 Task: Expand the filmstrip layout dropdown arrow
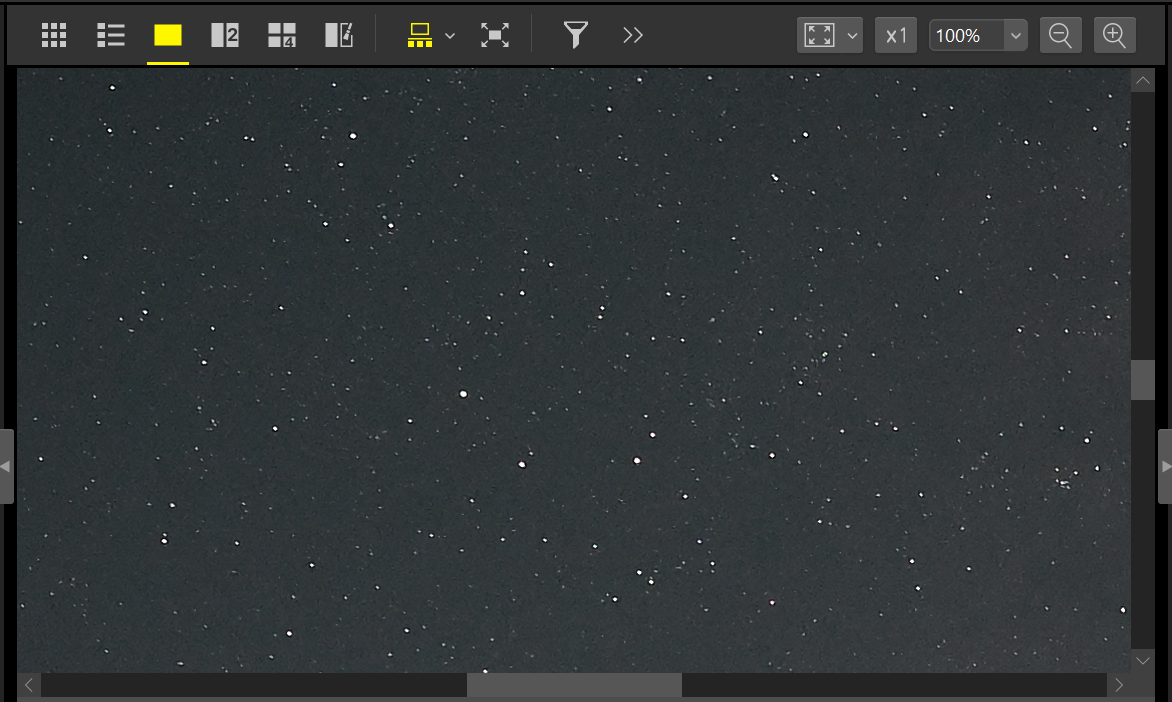[450, 36]
